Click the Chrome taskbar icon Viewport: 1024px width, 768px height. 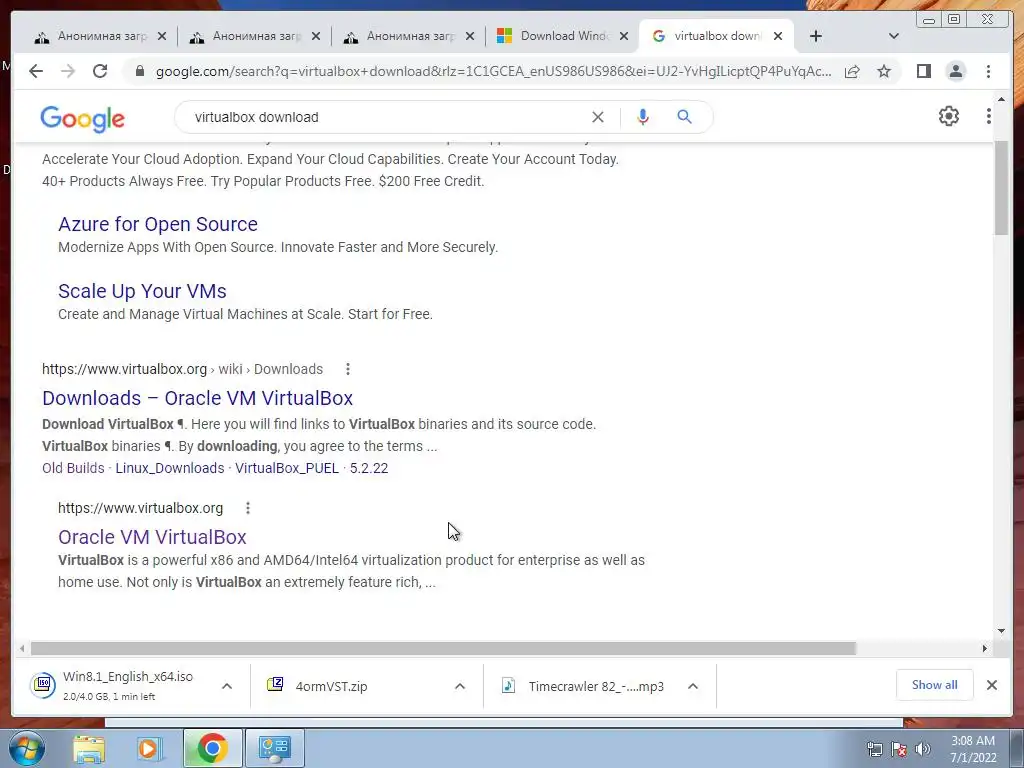pos(212,748)
